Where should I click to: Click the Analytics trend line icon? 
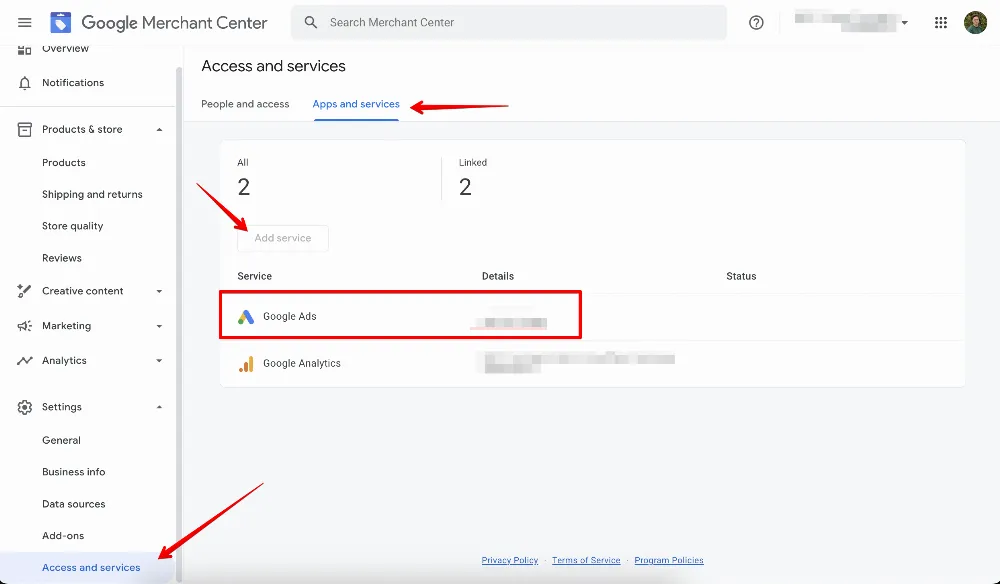24,361
